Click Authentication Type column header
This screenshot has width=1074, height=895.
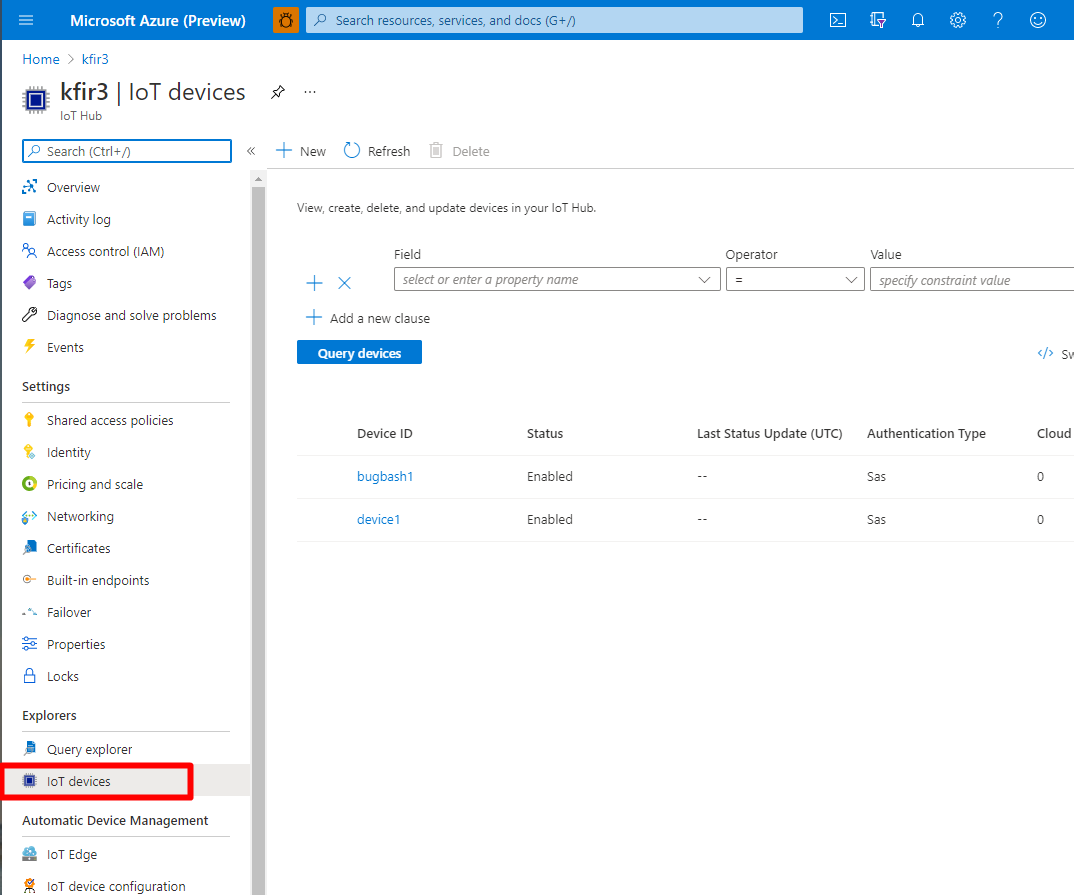(926, 433)
